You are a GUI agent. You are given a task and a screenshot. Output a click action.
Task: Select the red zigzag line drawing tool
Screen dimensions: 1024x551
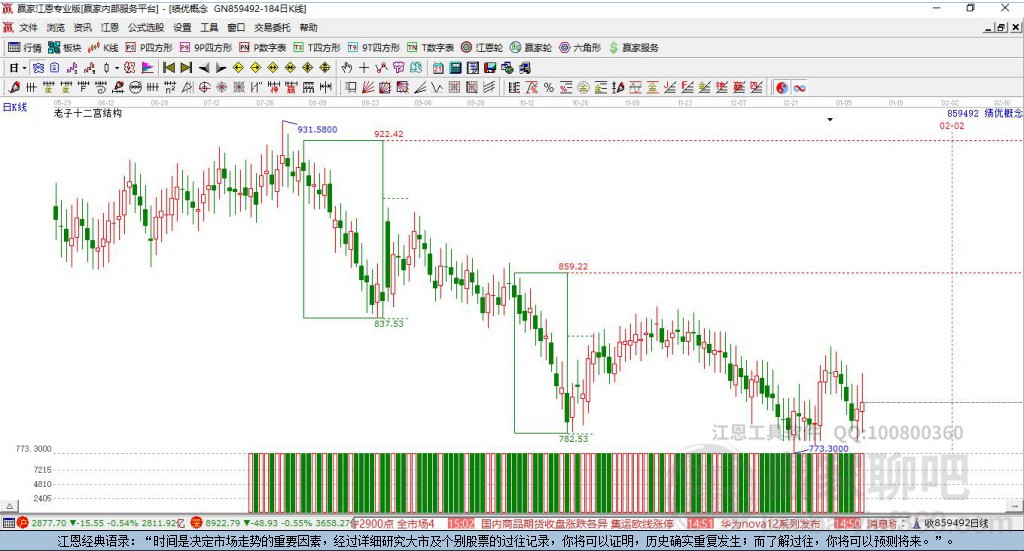381,68
